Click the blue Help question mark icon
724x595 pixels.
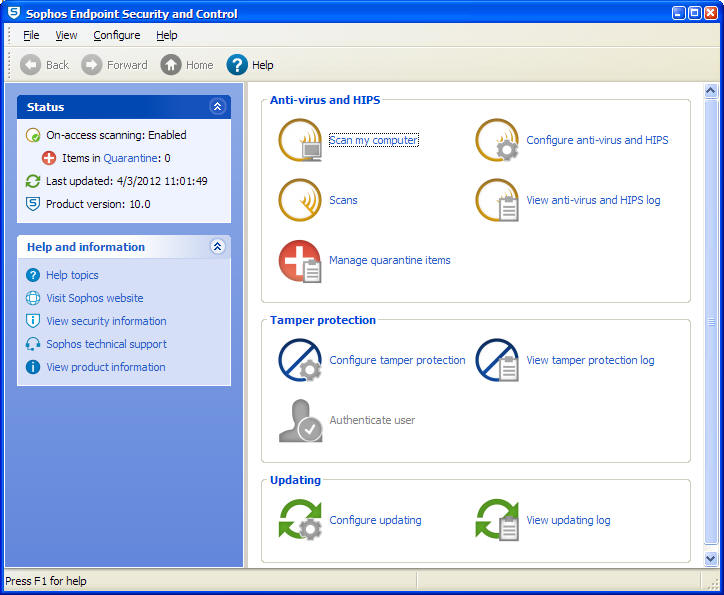click(x=237, y=65)
